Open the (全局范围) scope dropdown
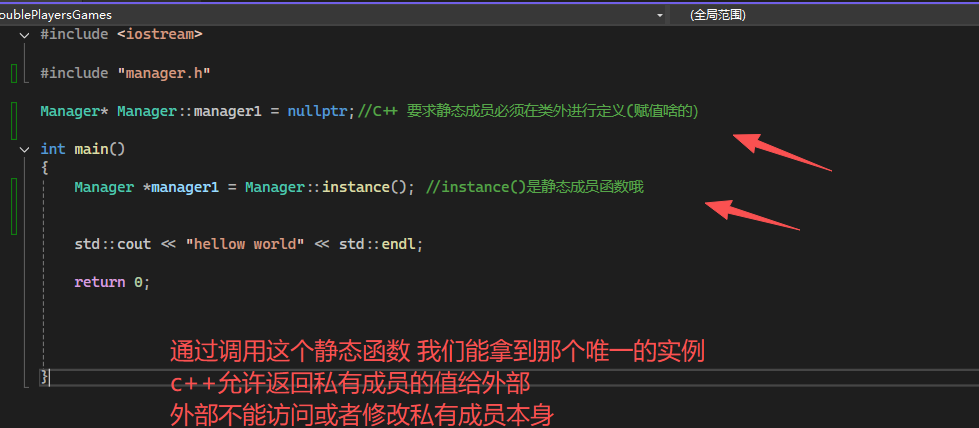Viewport: 979px width, 428px height. (820, 15)
